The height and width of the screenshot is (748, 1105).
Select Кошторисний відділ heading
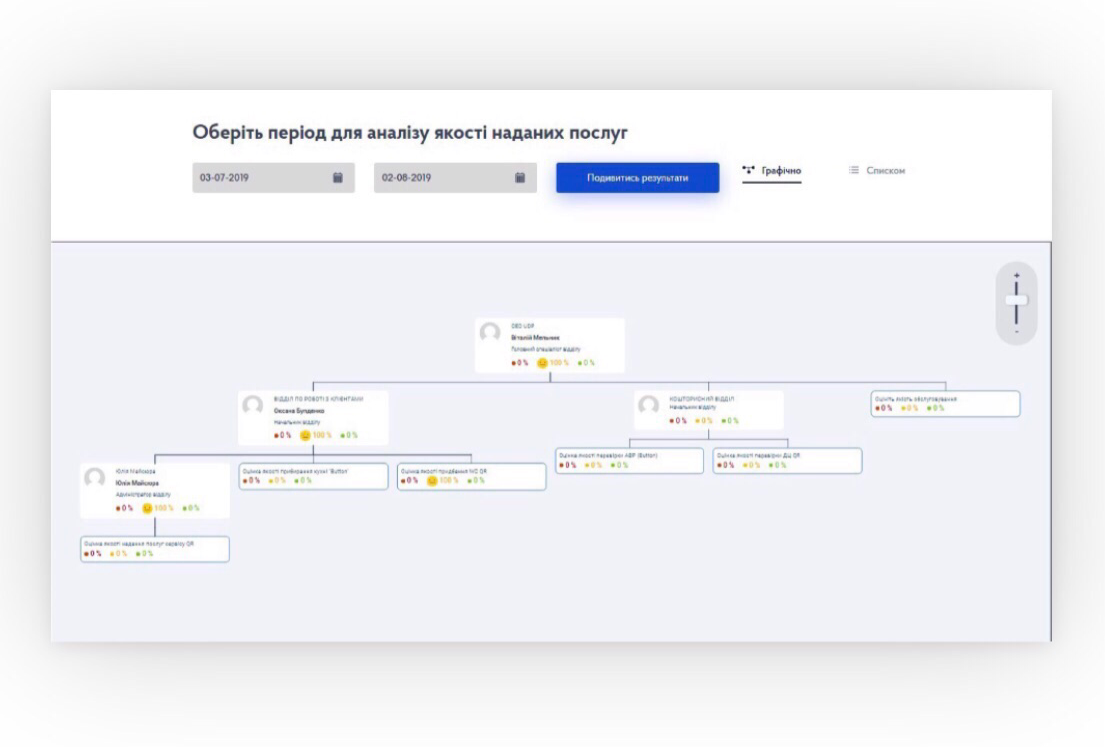tap(701, 399)
